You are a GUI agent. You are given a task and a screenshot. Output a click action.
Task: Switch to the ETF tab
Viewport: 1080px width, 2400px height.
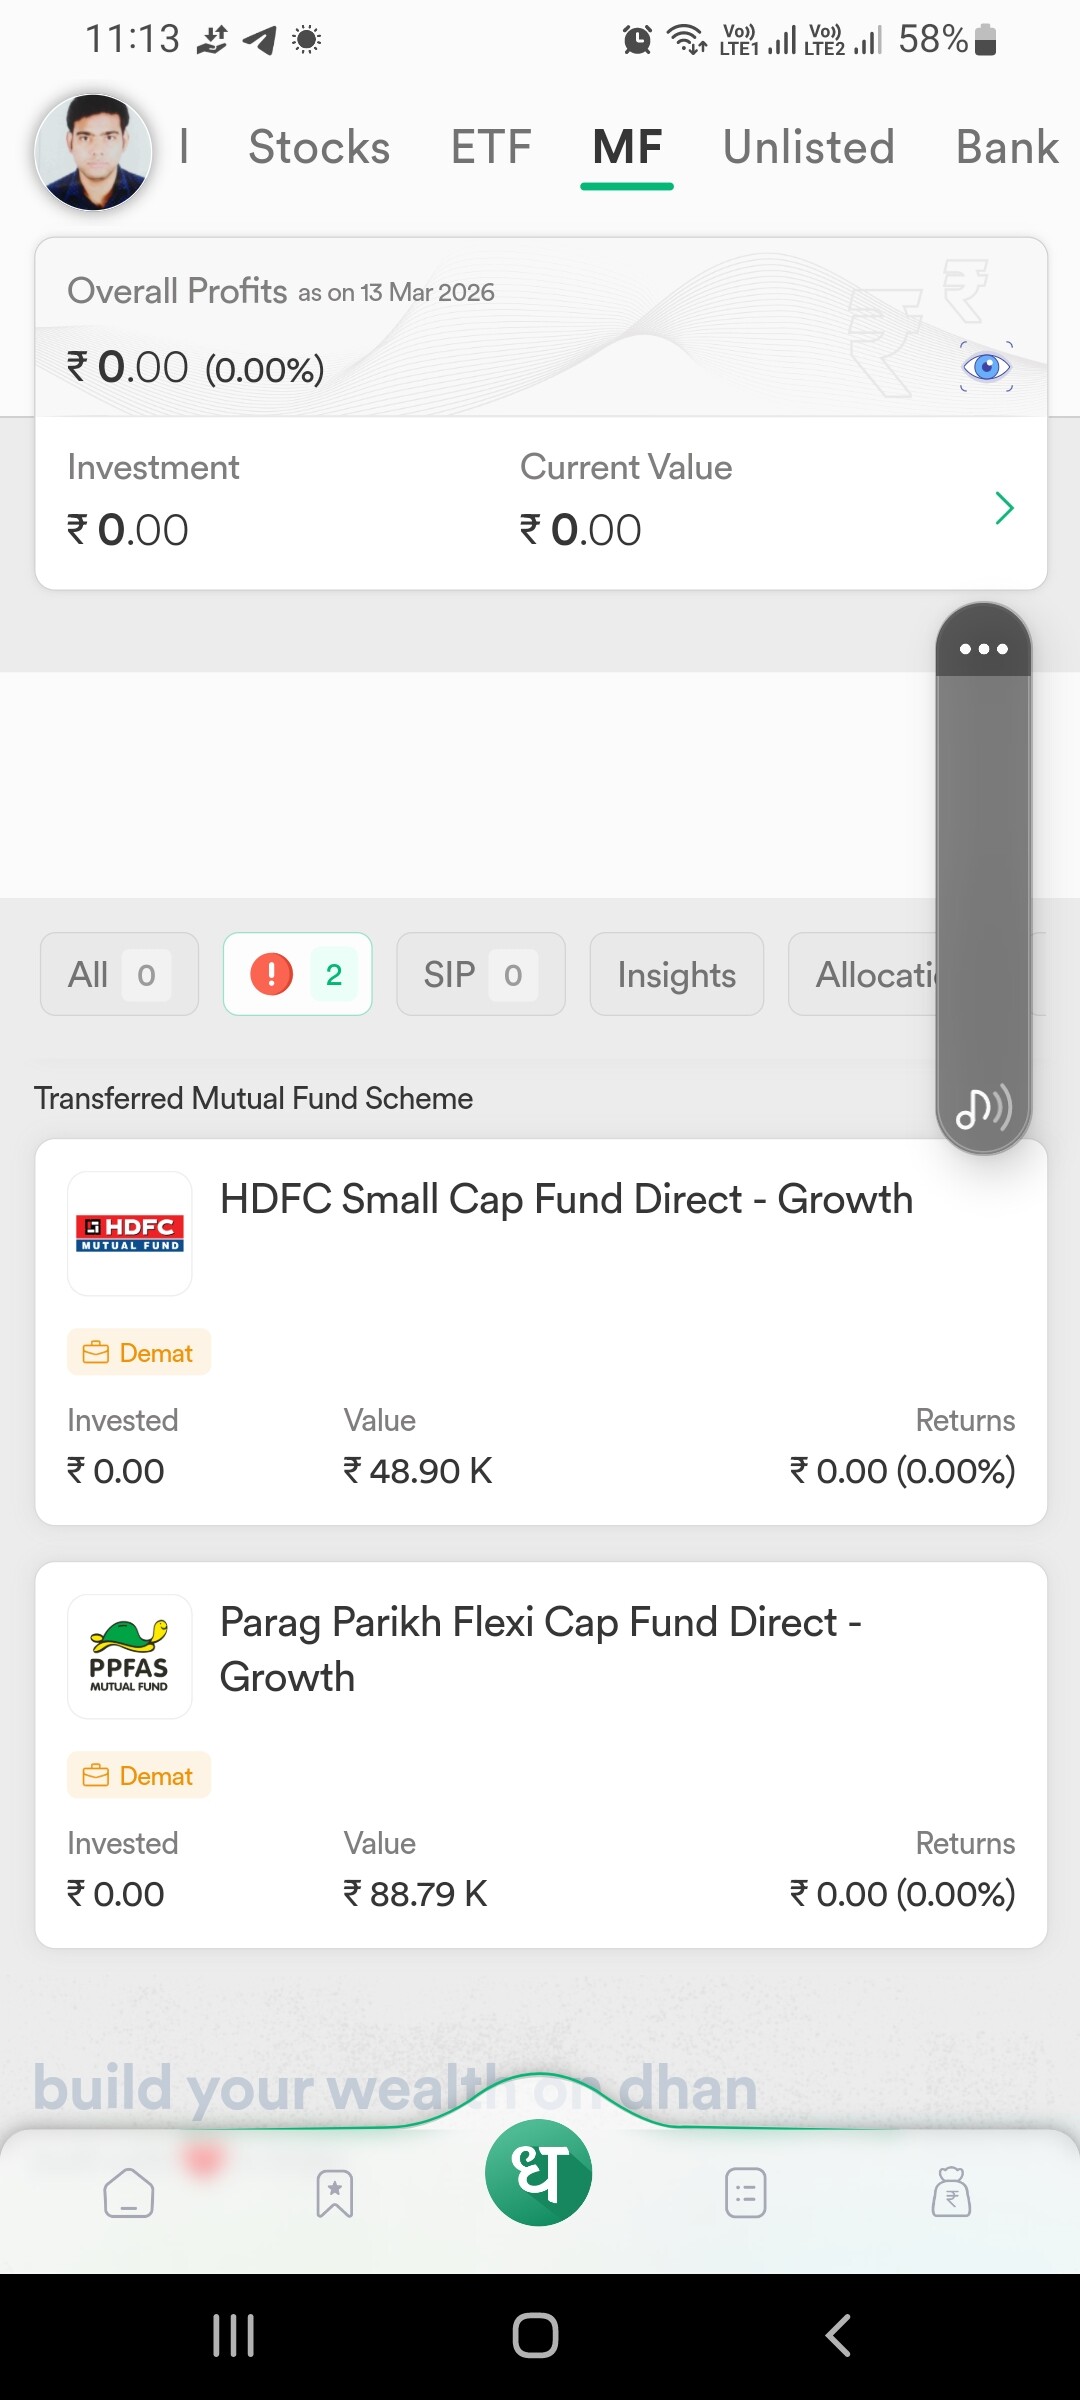[x=491, y=148]
